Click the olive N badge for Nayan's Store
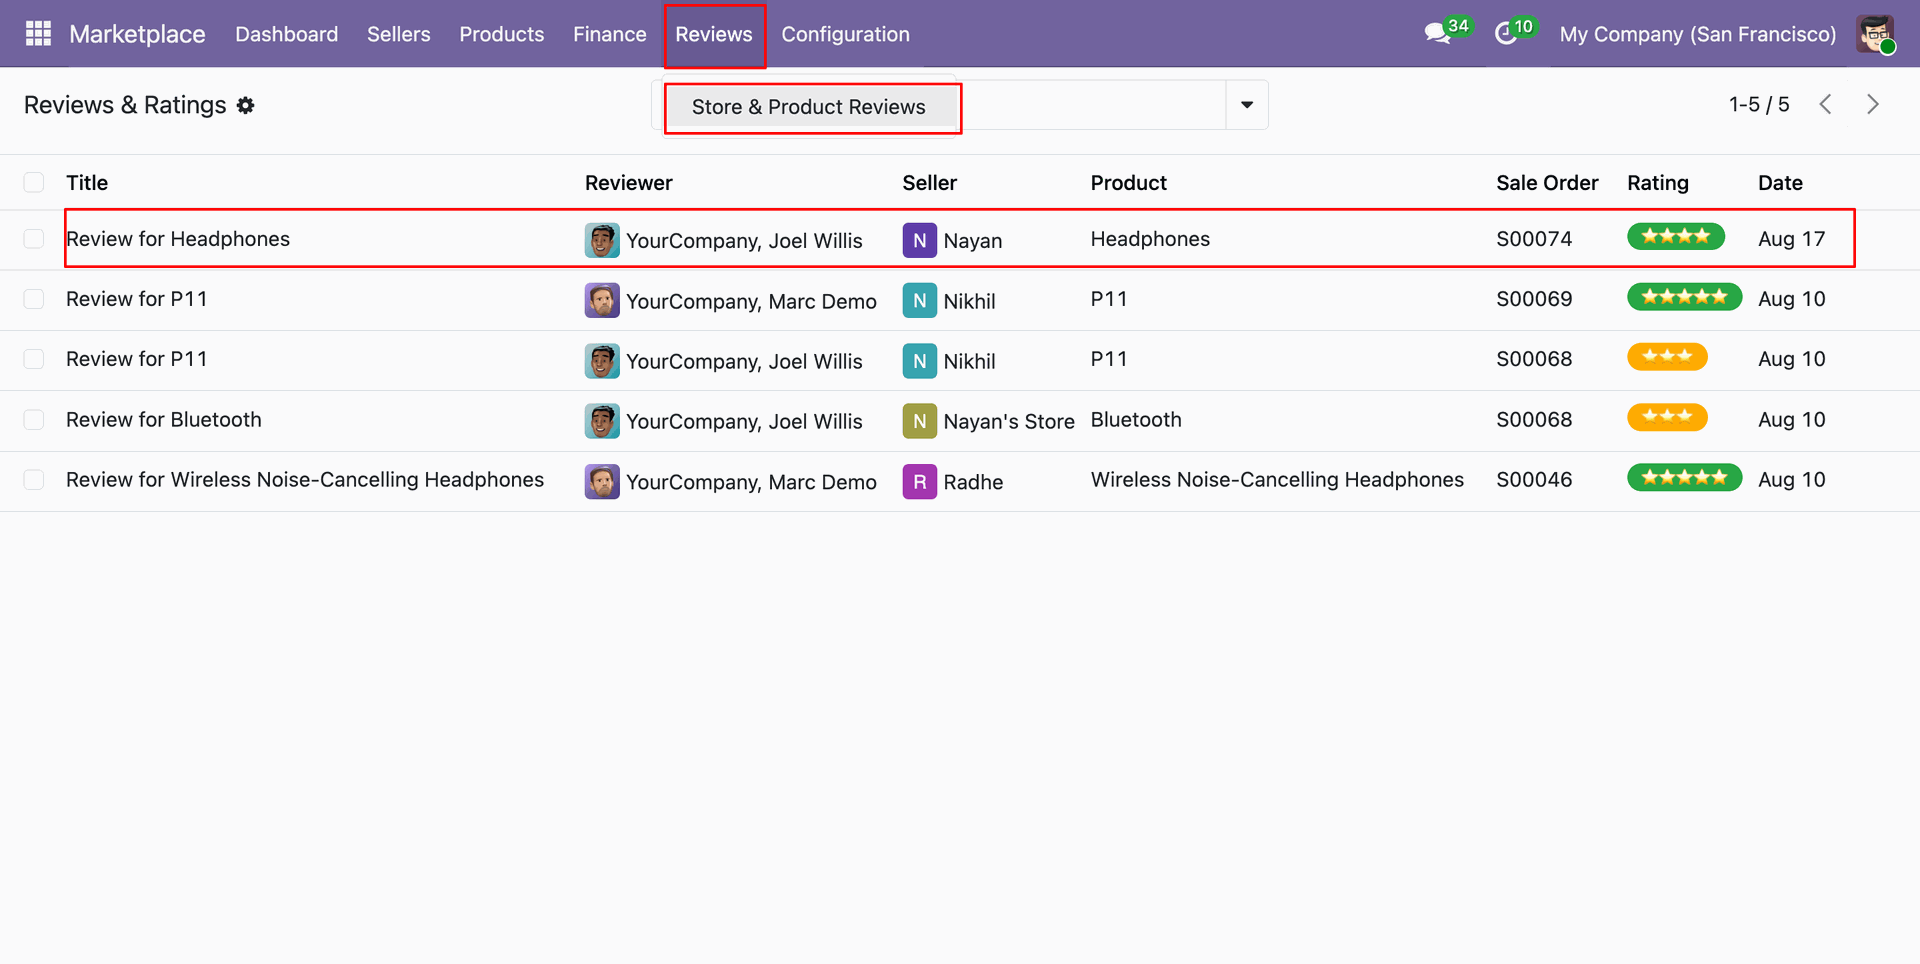Image resolution: width=1920 pixels, height=964 pixels. coord(920,421)
